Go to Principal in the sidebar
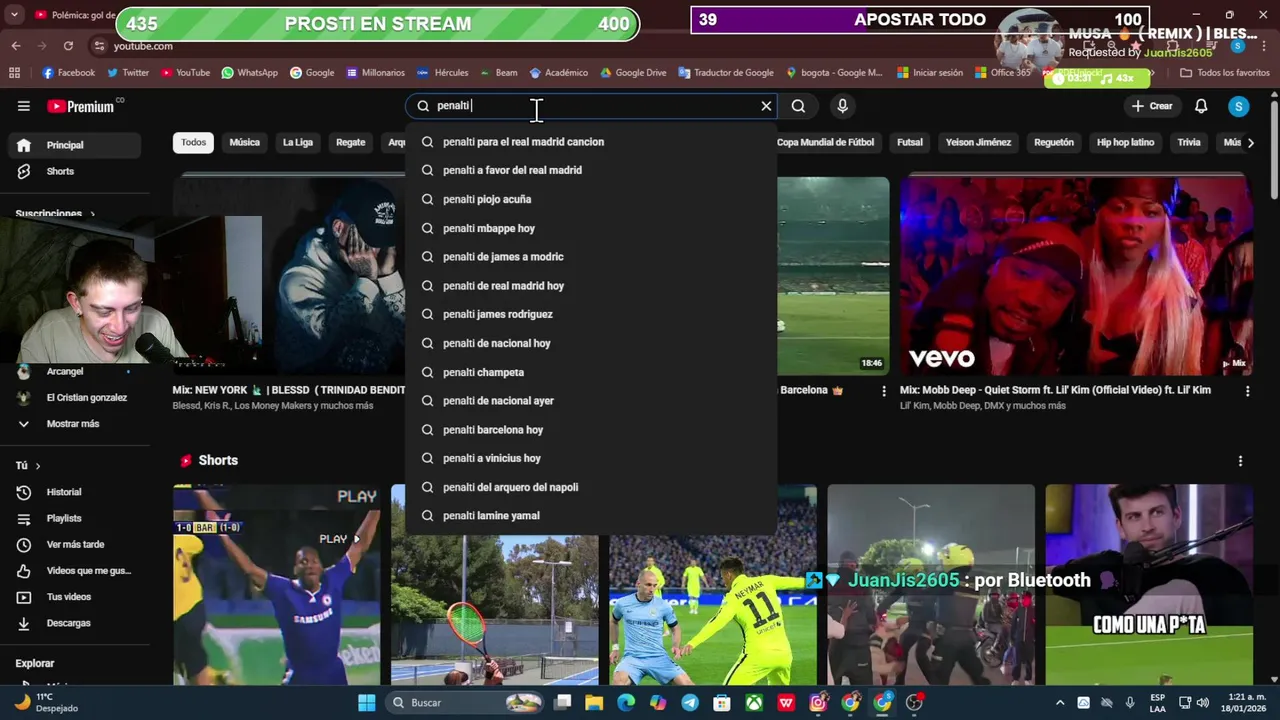Screen dimensions: 1280x720 pyautogui.click(x=75, y=145)
